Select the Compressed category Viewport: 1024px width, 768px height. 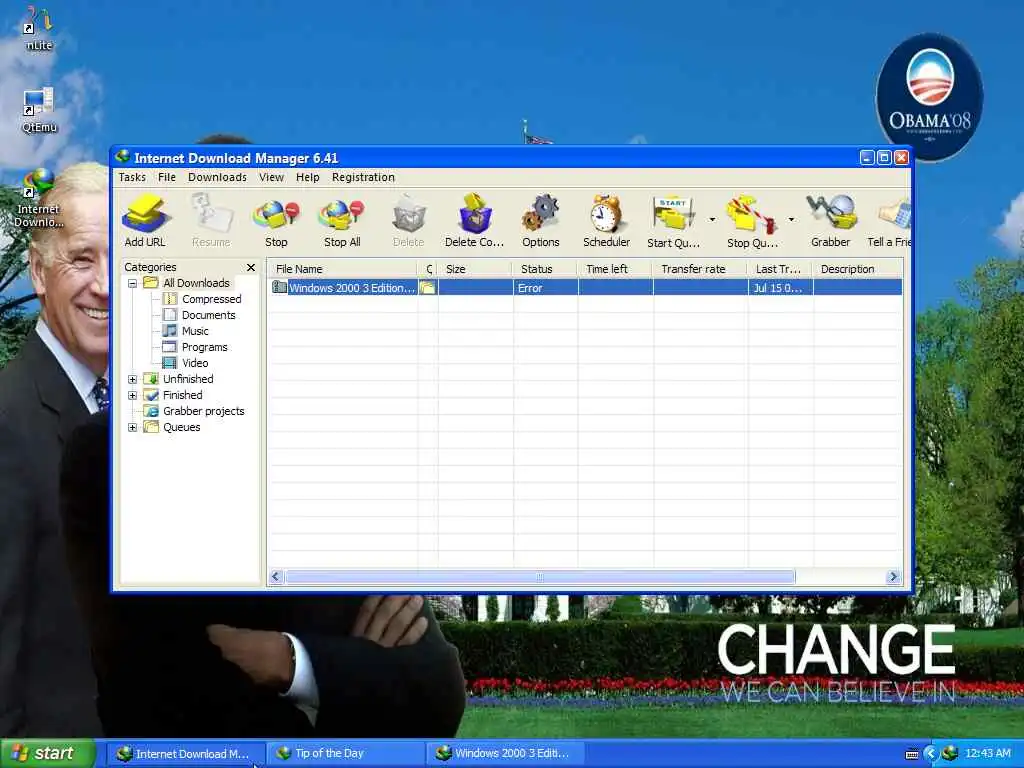coord(212,299)
